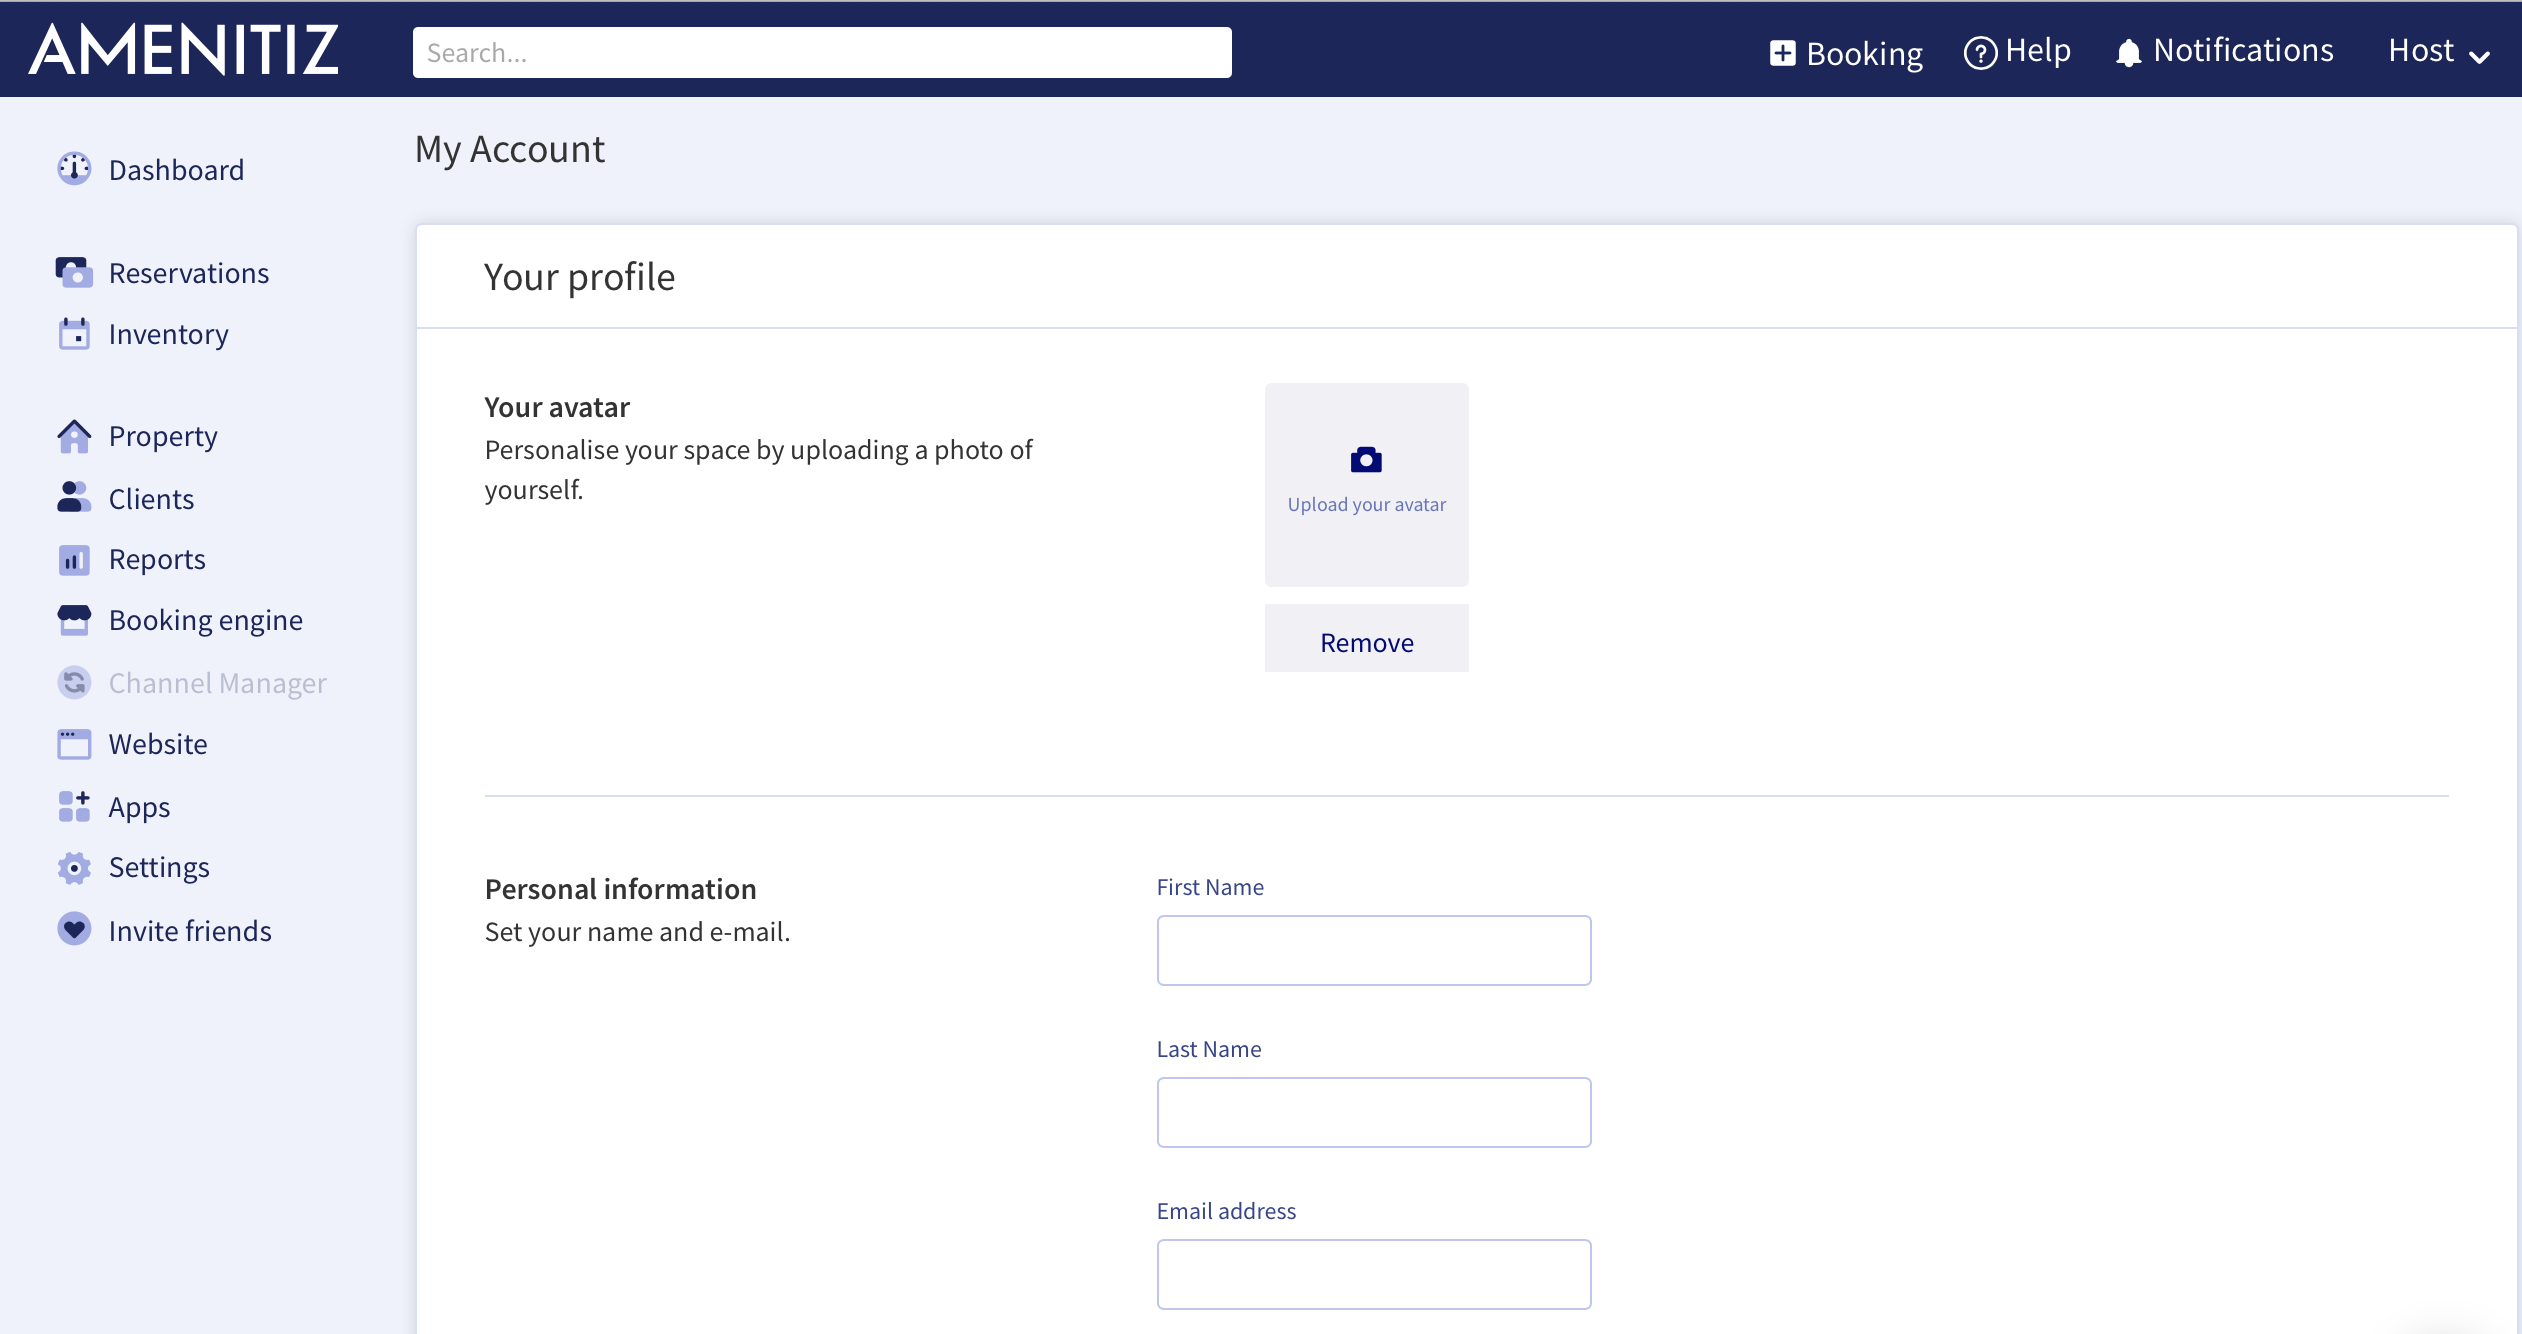Click the Settings gear icon
The width and height of the screenshot is (2522, 1334).
74,868
